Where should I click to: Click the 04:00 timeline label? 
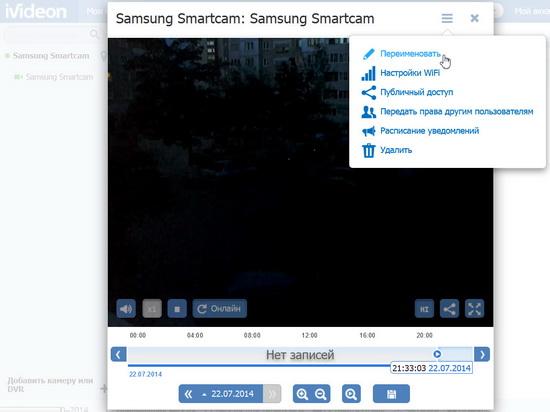(x=195, y=335)
